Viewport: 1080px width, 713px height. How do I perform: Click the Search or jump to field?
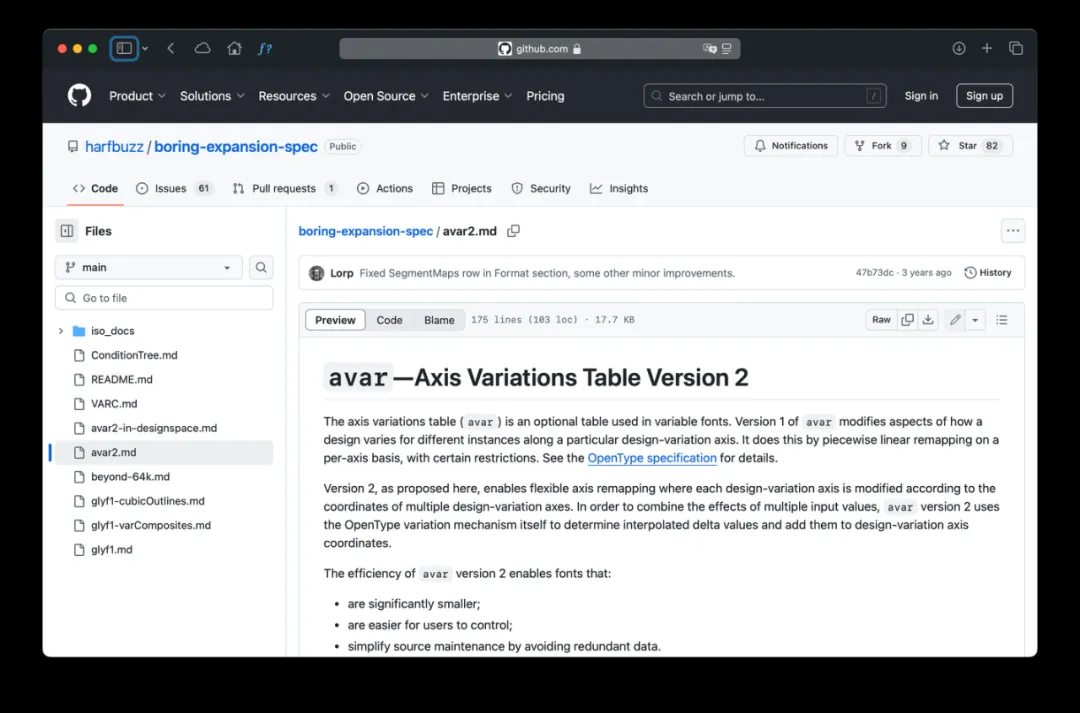tap(765, 96)
